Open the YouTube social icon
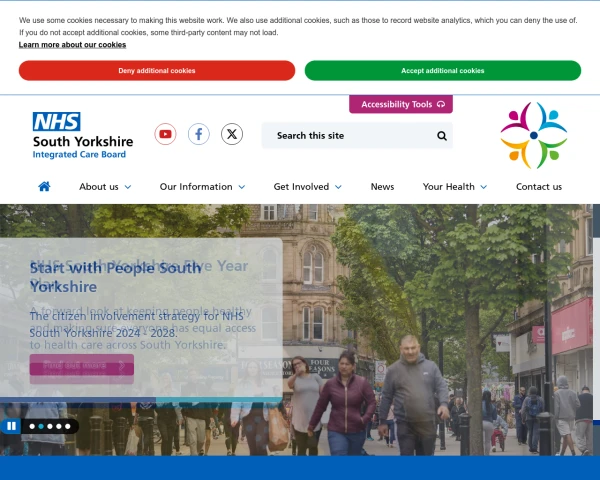This screenshot has width=600, height=480. click(165, 134)
